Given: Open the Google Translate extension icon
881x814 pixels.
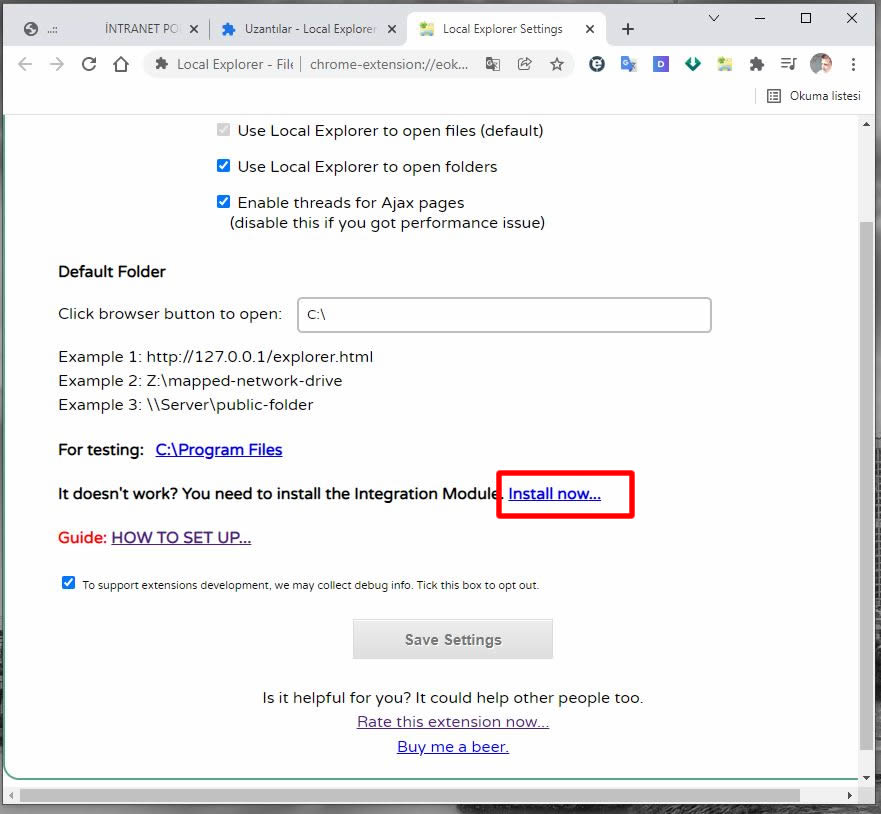Looking at the screenshot, I should pyautogui.click(x=628, y=64).
